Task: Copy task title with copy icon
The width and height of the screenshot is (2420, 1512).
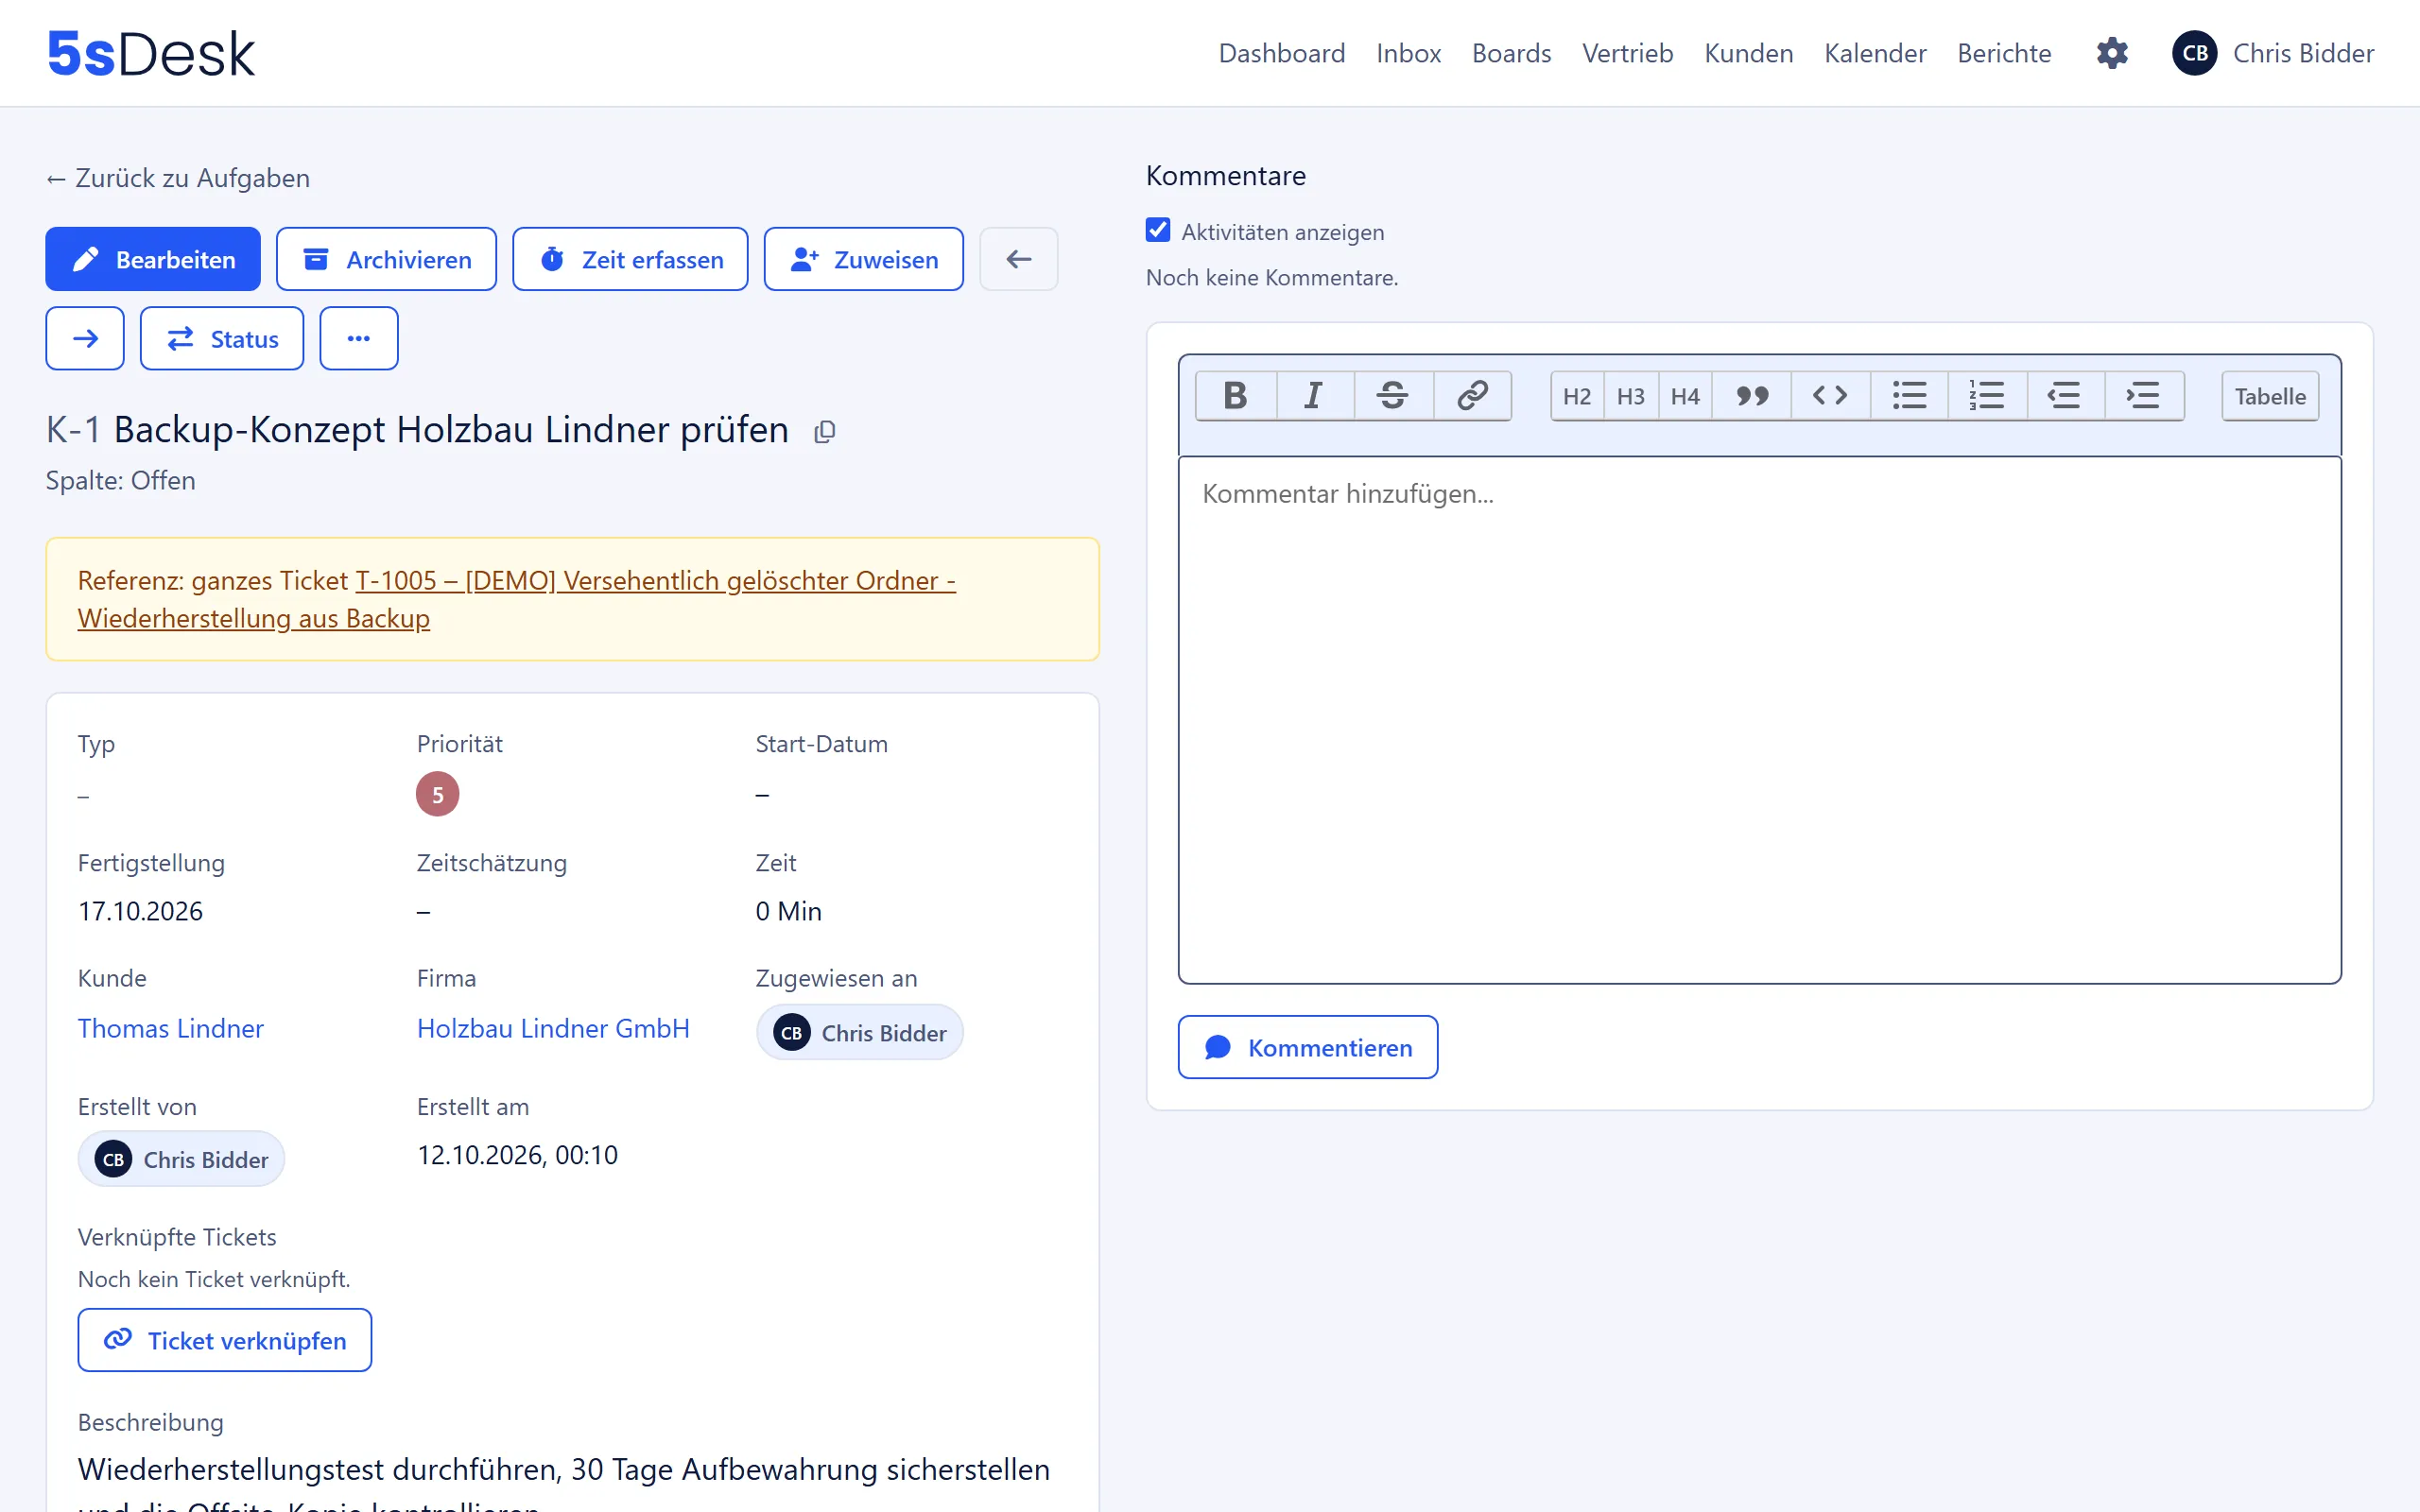Action: pyautogui.click(x=825, y=432)
